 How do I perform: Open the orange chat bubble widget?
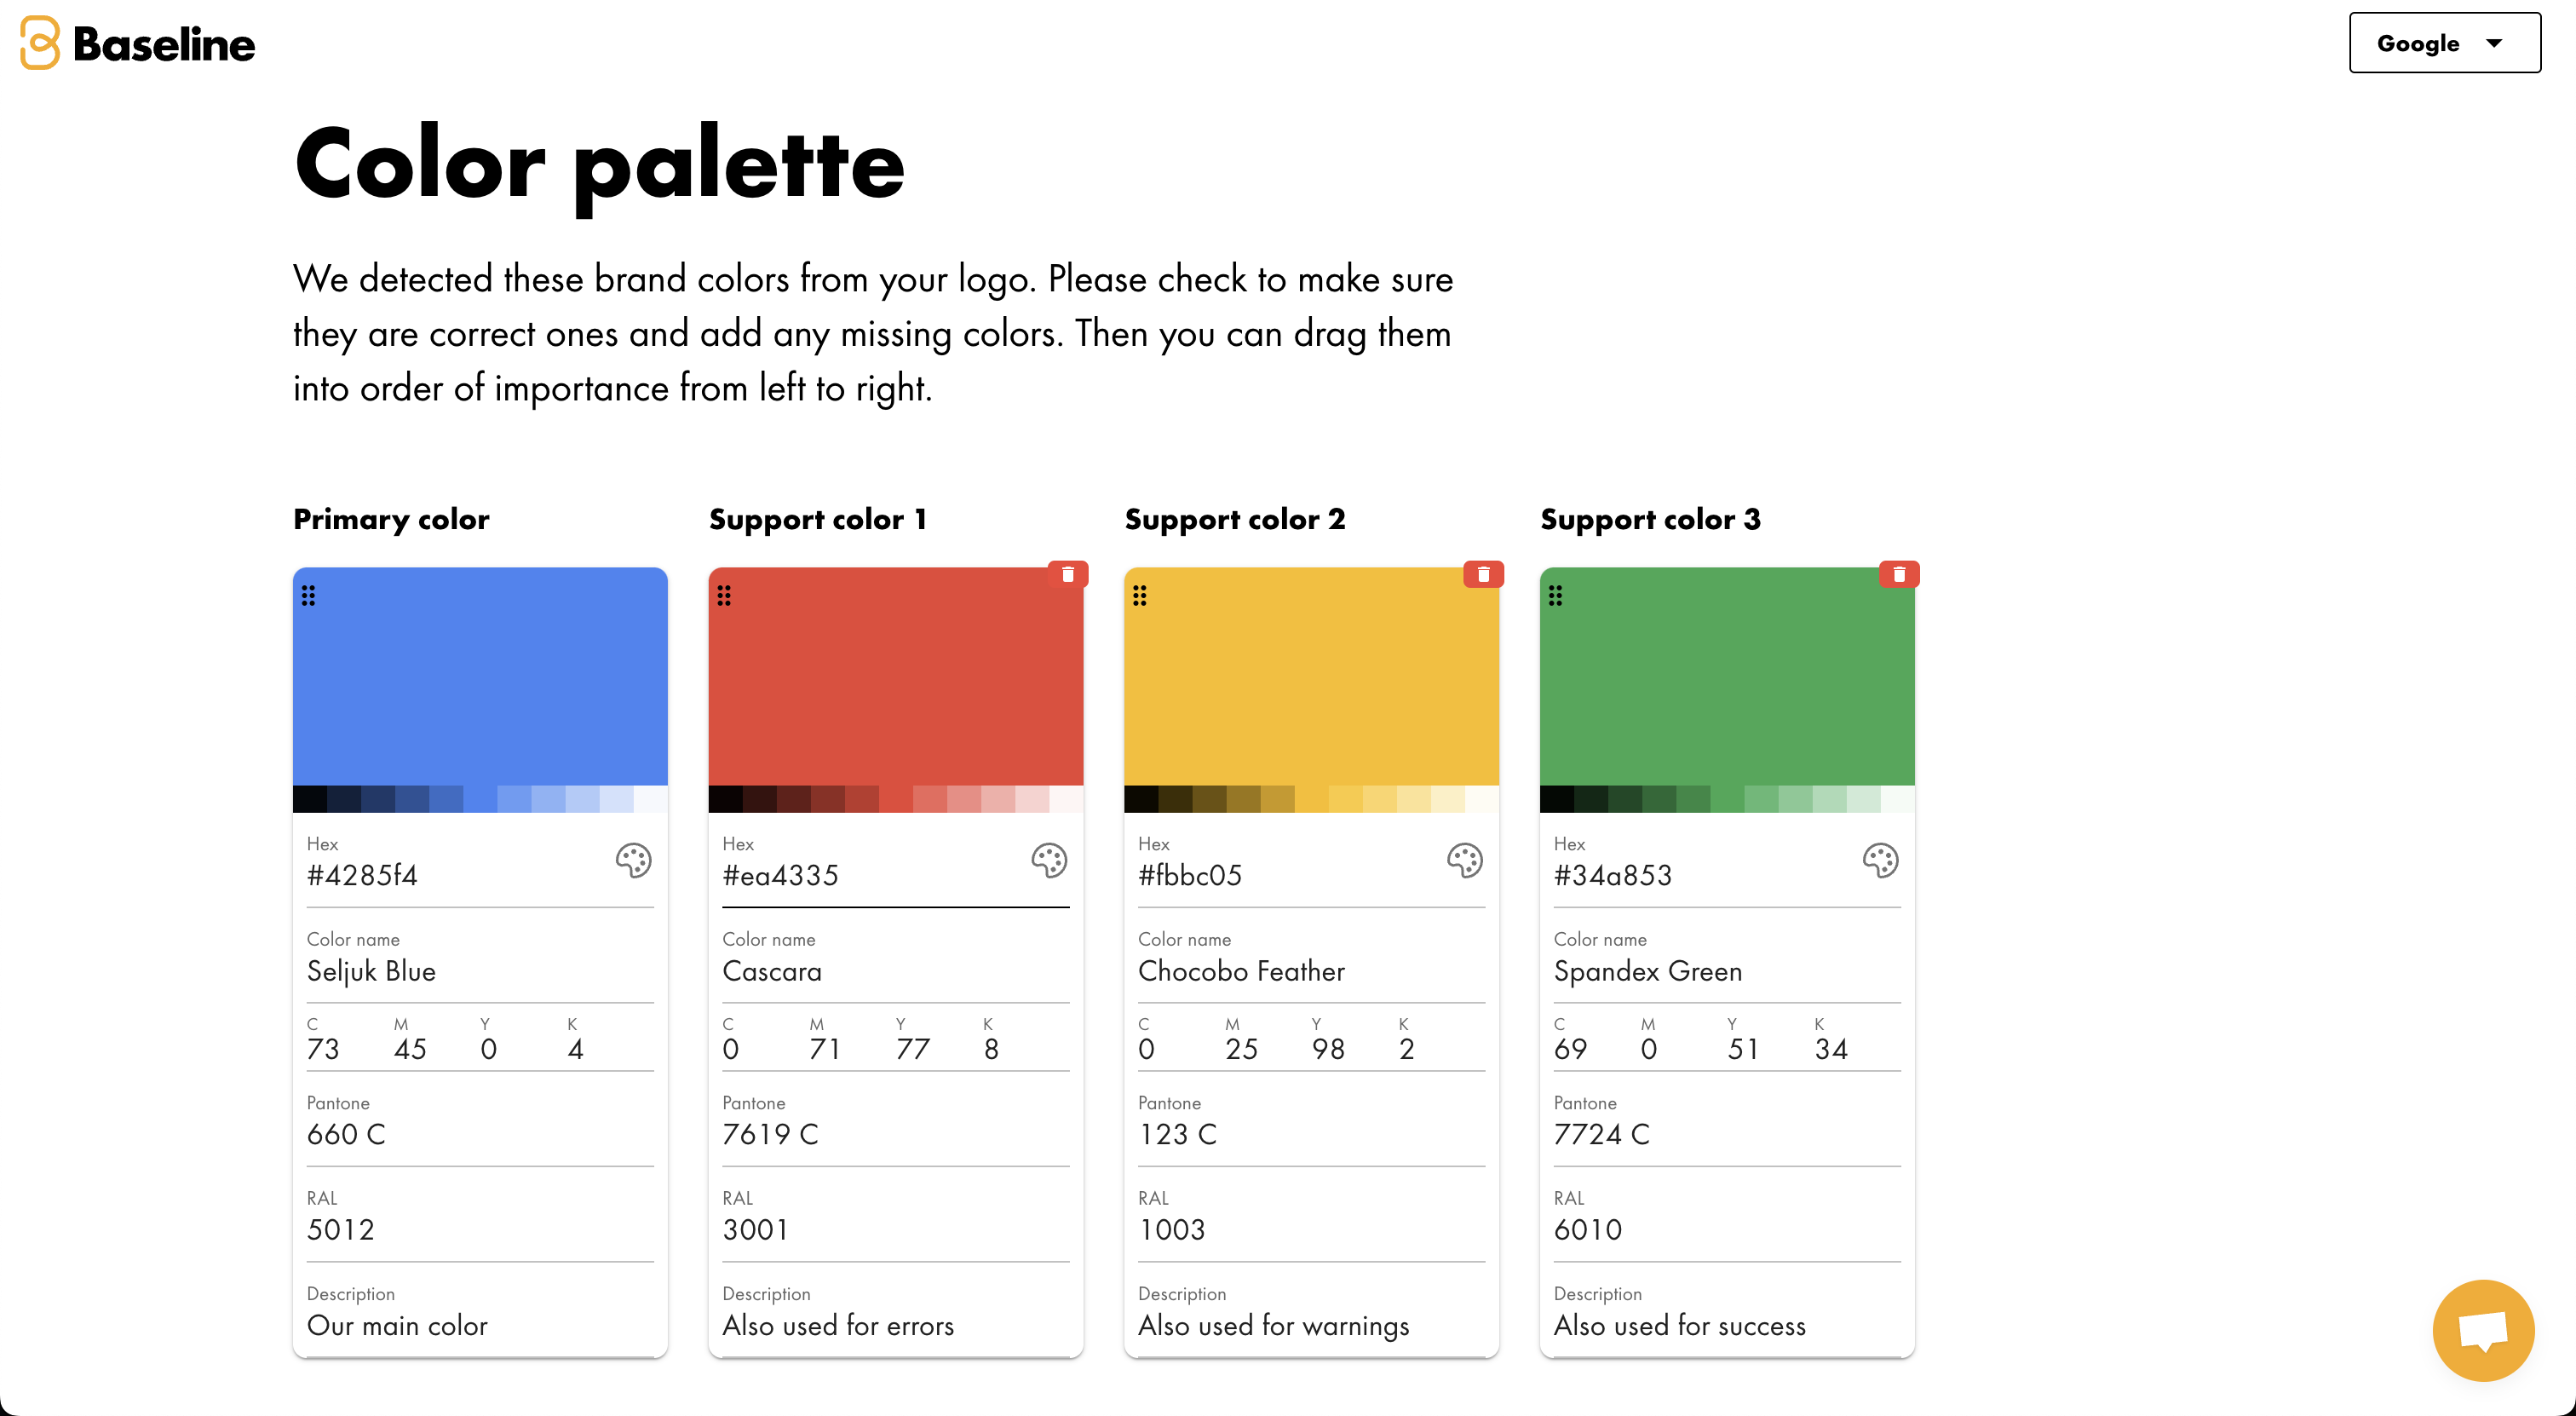2483,1330
